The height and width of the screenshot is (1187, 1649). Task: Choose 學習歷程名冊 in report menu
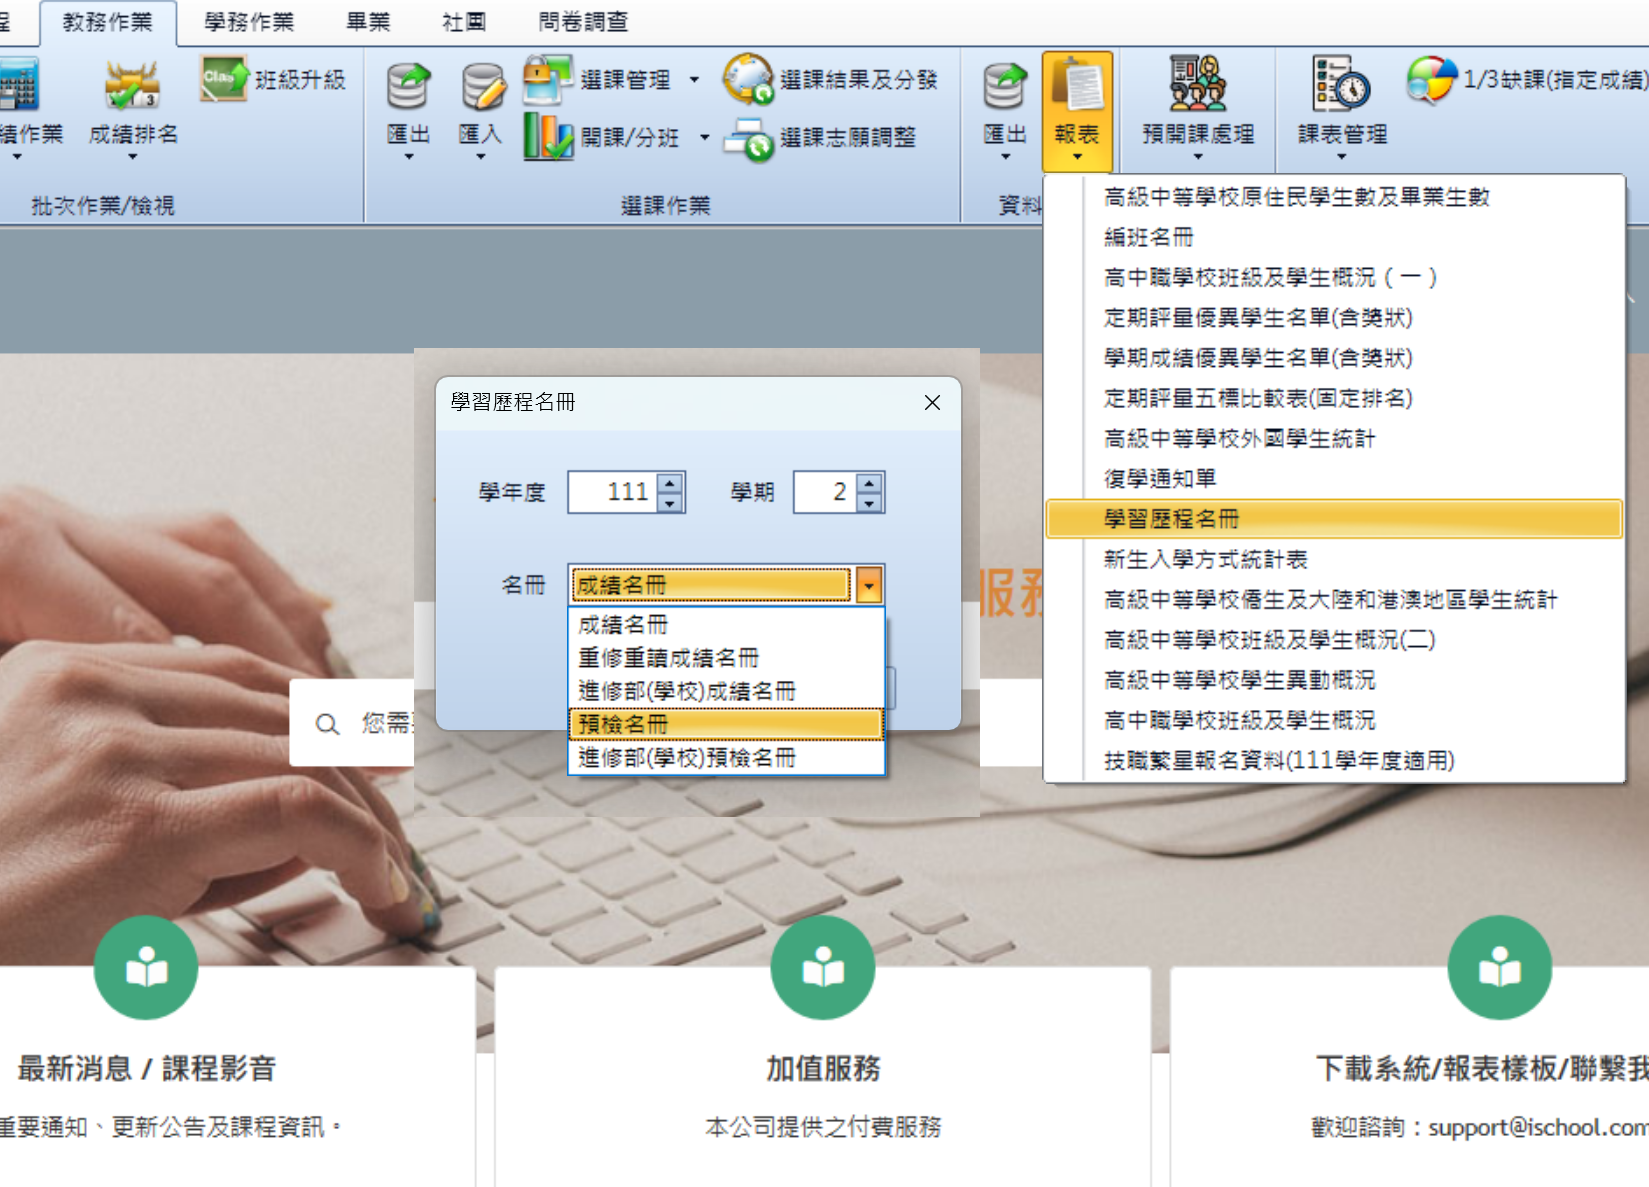pyautogui.click(x=1334, y=519)
